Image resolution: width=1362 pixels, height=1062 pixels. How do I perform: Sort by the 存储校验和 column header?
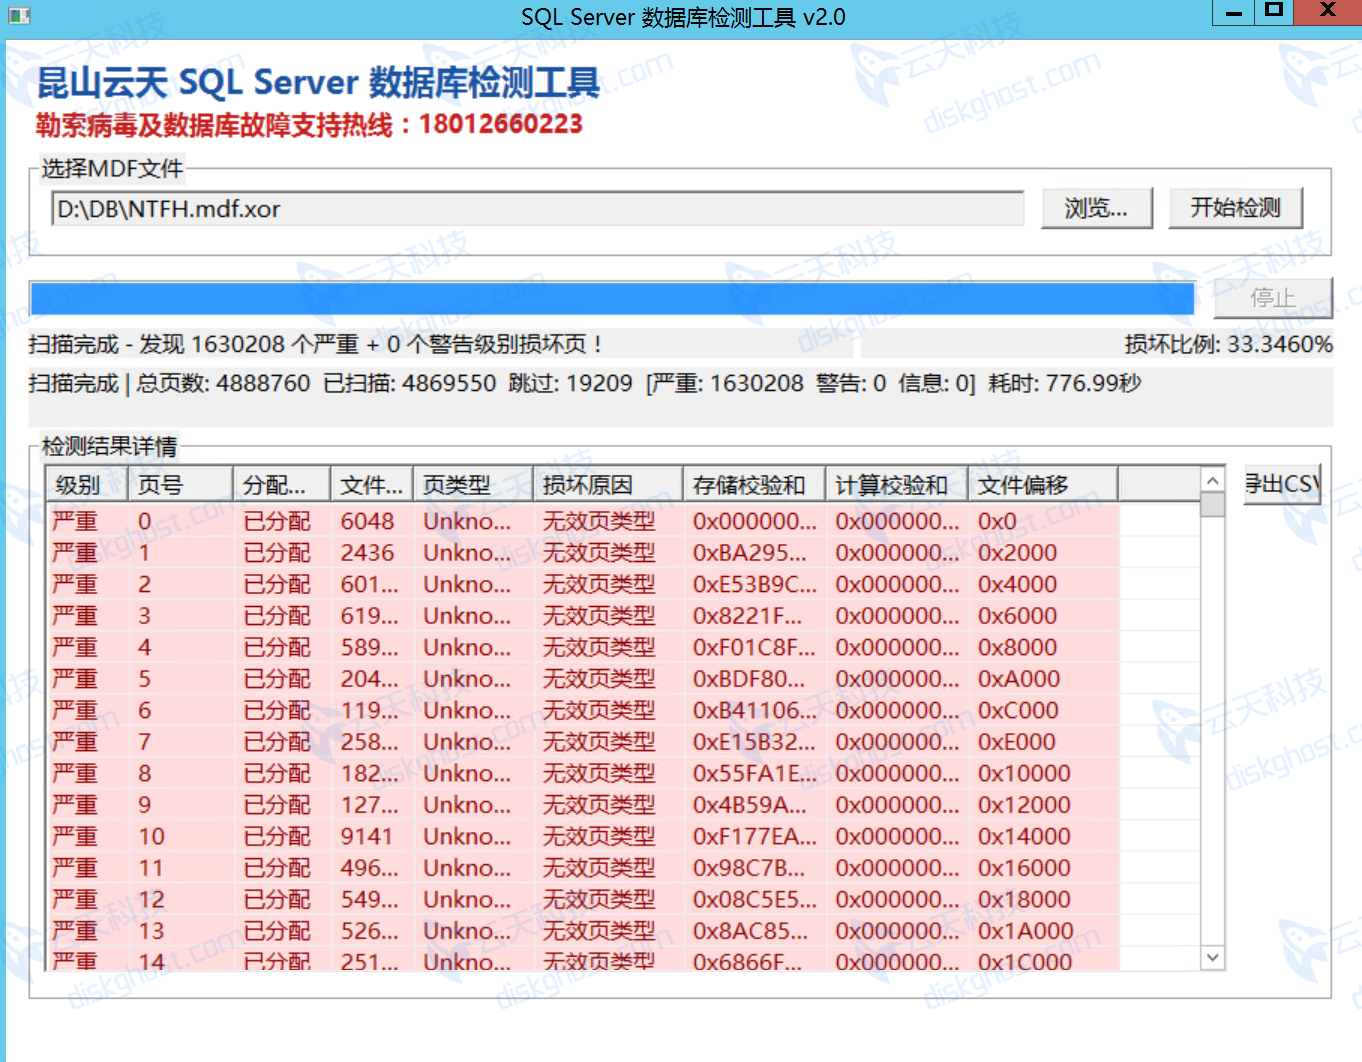[754, 485]
